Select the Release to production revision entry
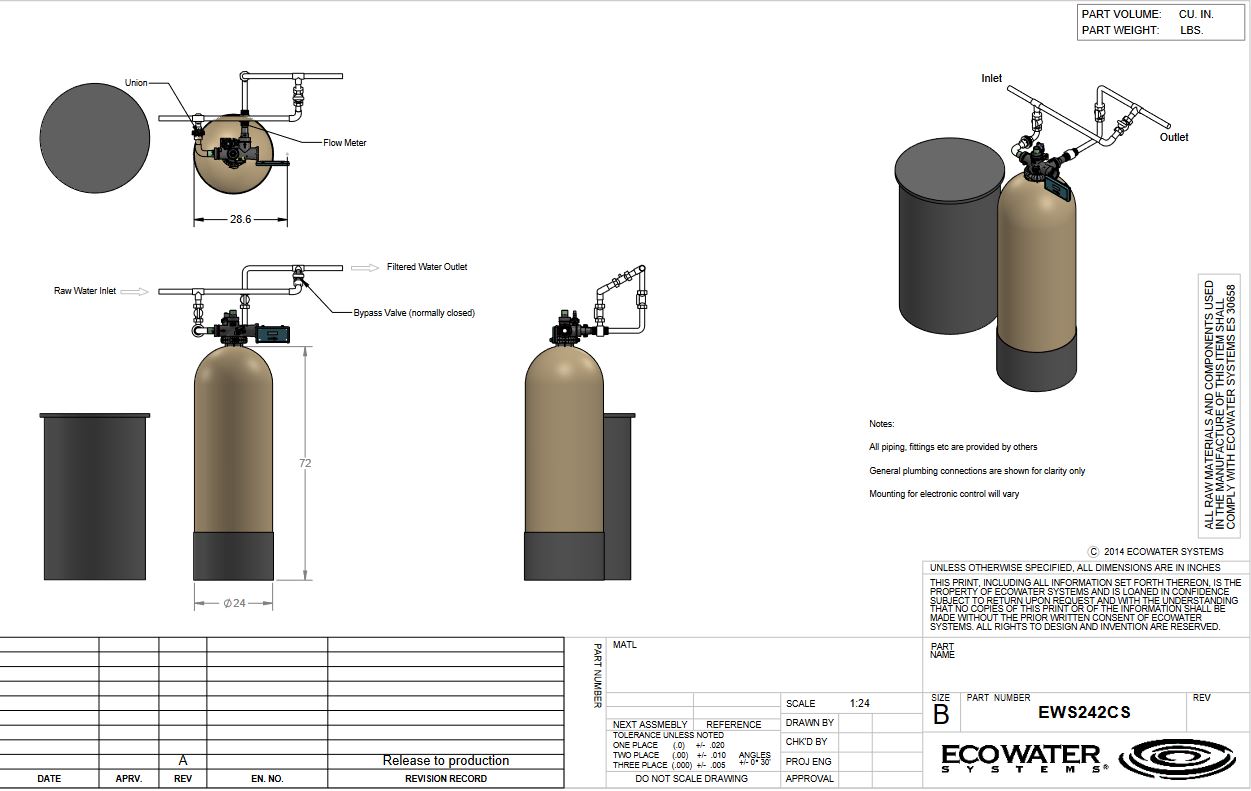This screenshot has width=1251, height=791. click(x=446, y=761)
